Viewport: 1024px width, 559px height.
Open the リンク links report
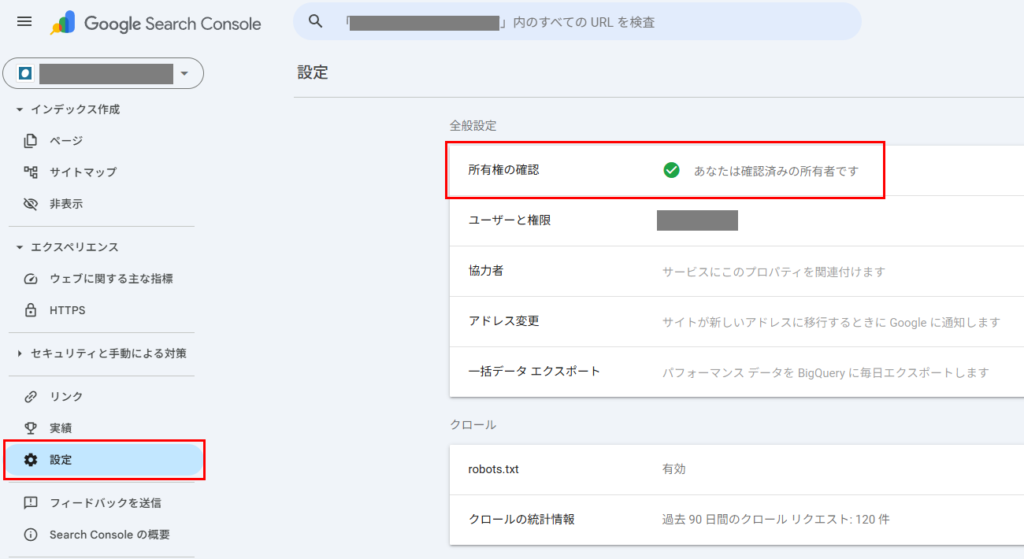pyautogui.click(x=66, y=397)
